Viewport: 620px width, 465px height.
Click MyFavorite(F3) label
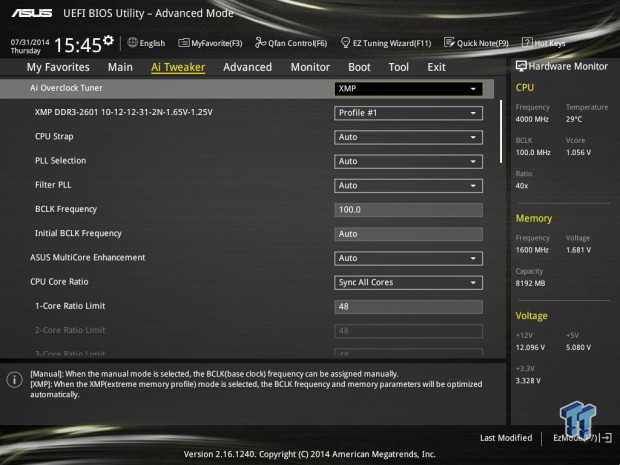(217, 43)
